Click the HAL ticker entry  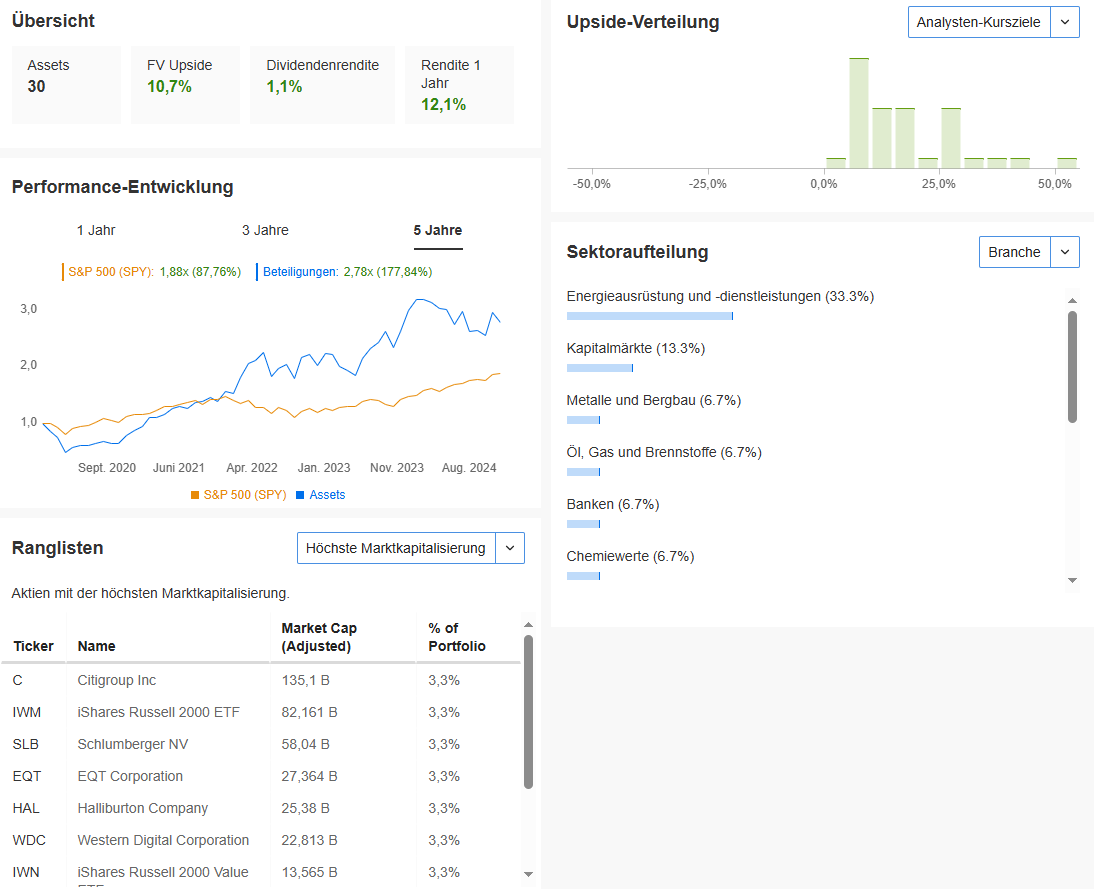[26, 808]
